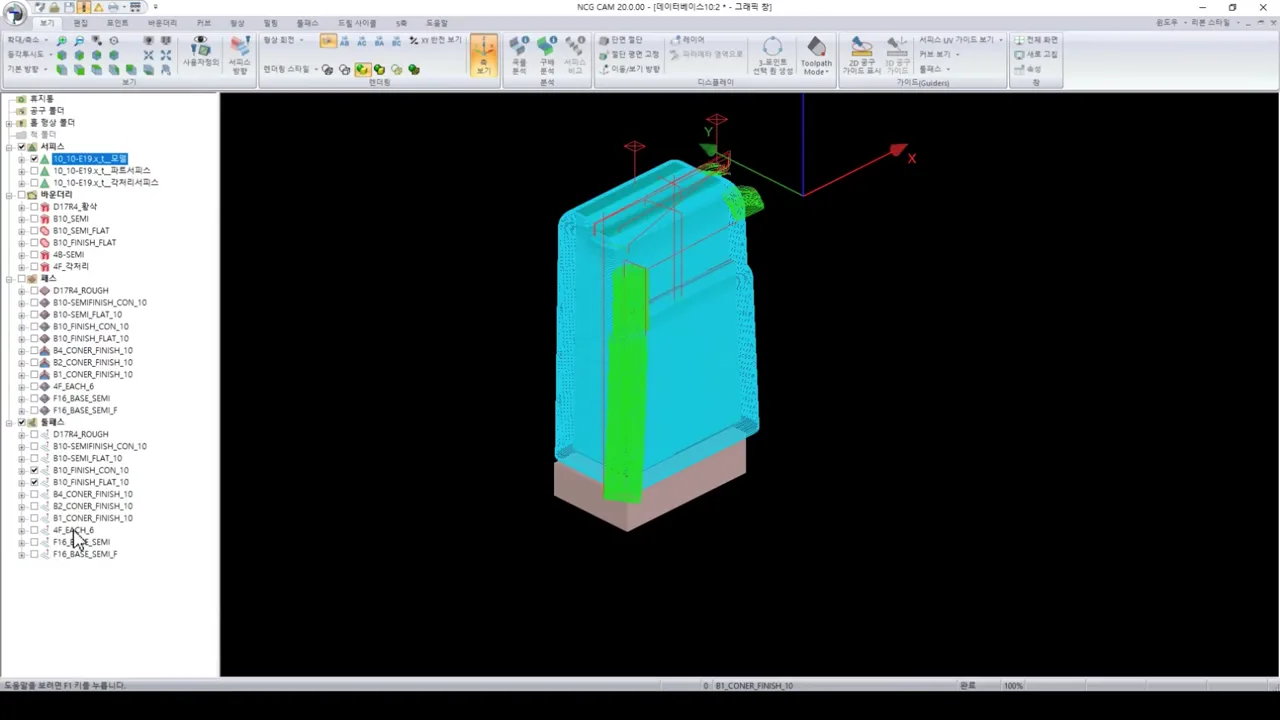Switch to the 바운더리 ribbon tab
1280x720 pixels.
coord(162,23)
